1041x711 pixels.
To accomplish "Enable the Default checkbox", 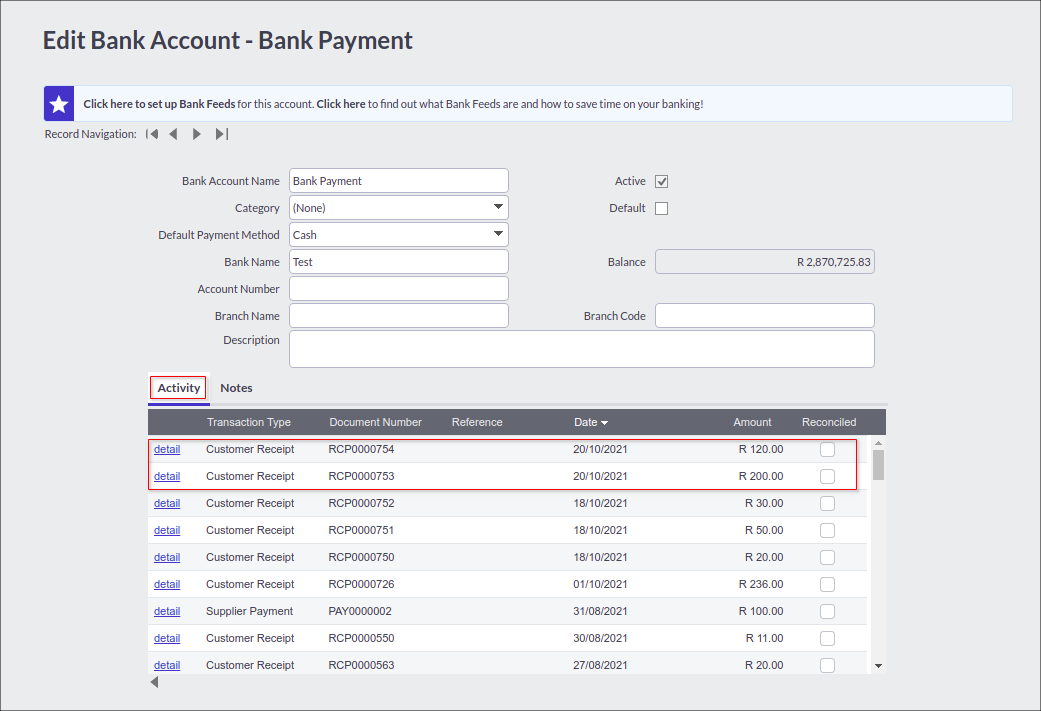I will [661, 208].
